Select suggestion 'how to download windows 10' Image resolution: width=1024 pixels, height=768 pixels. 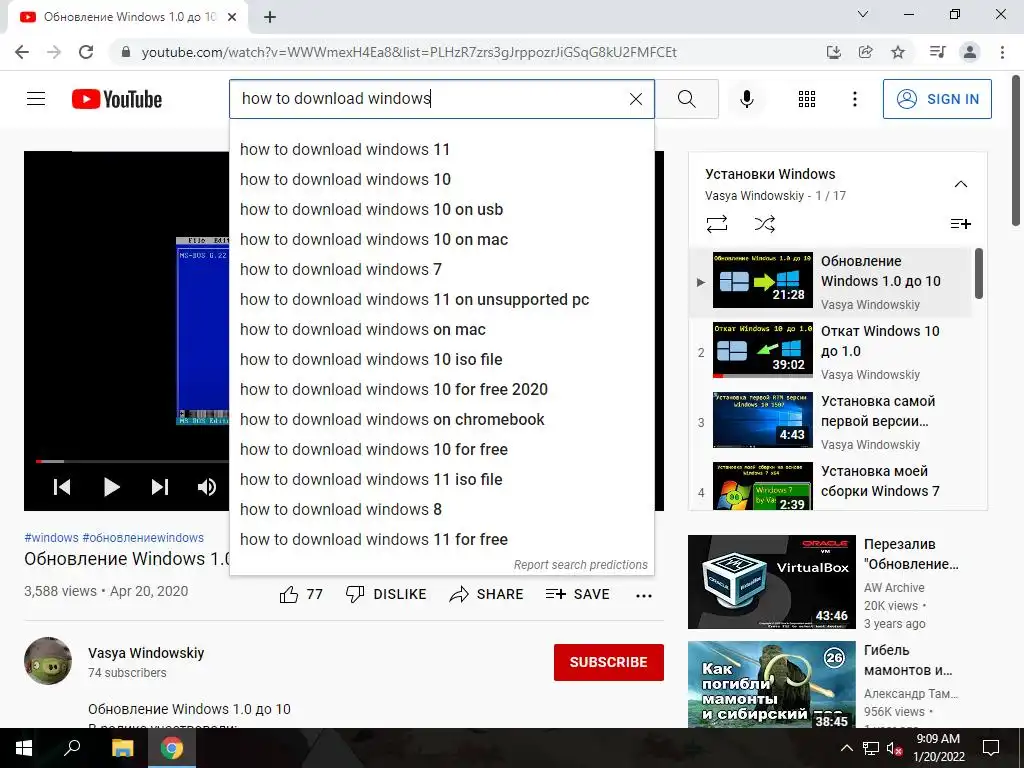(x=441, y=180)
